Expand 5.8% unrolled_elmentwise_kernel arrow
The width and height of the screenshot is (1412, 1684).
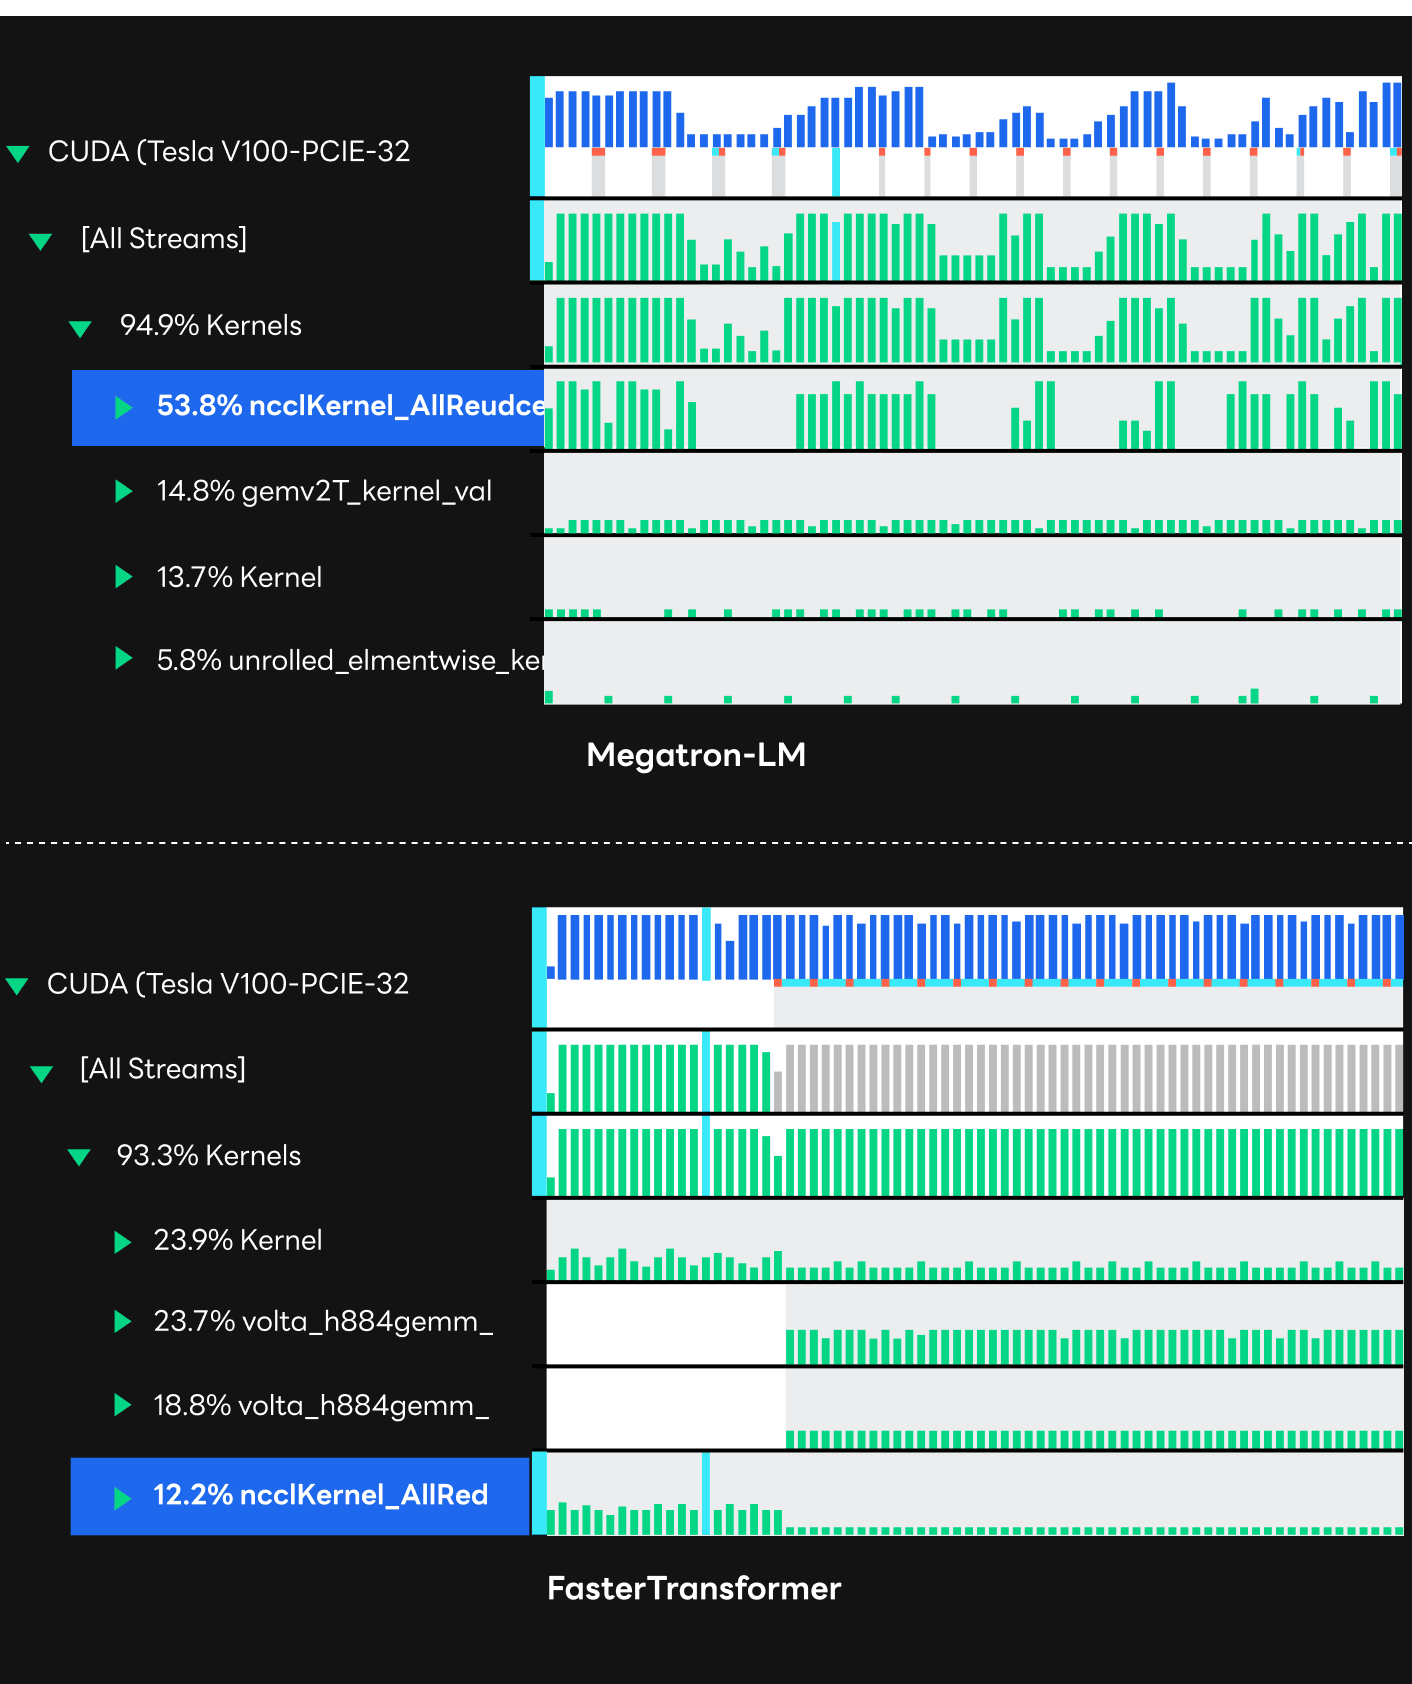pos(124,658)
